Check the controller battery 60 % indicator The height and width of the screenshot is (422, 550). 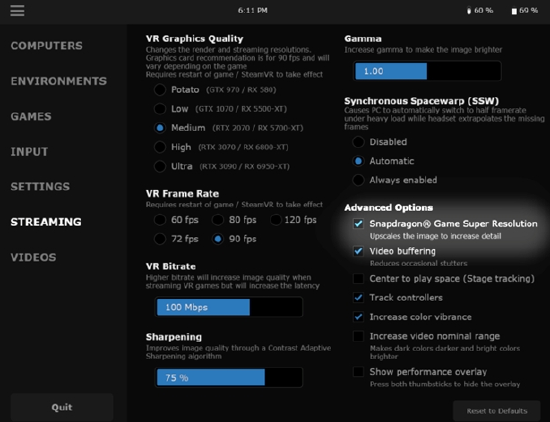[479, 11]
